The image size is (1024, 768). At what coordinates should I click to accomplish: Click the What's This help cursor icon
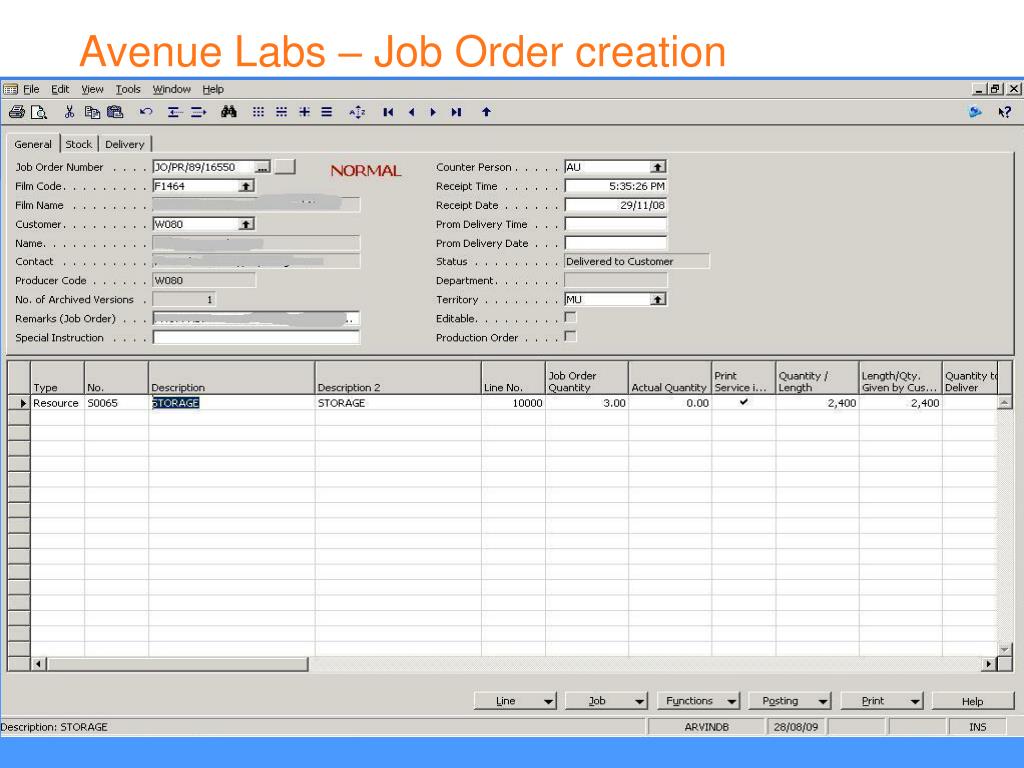point(1004,112)
